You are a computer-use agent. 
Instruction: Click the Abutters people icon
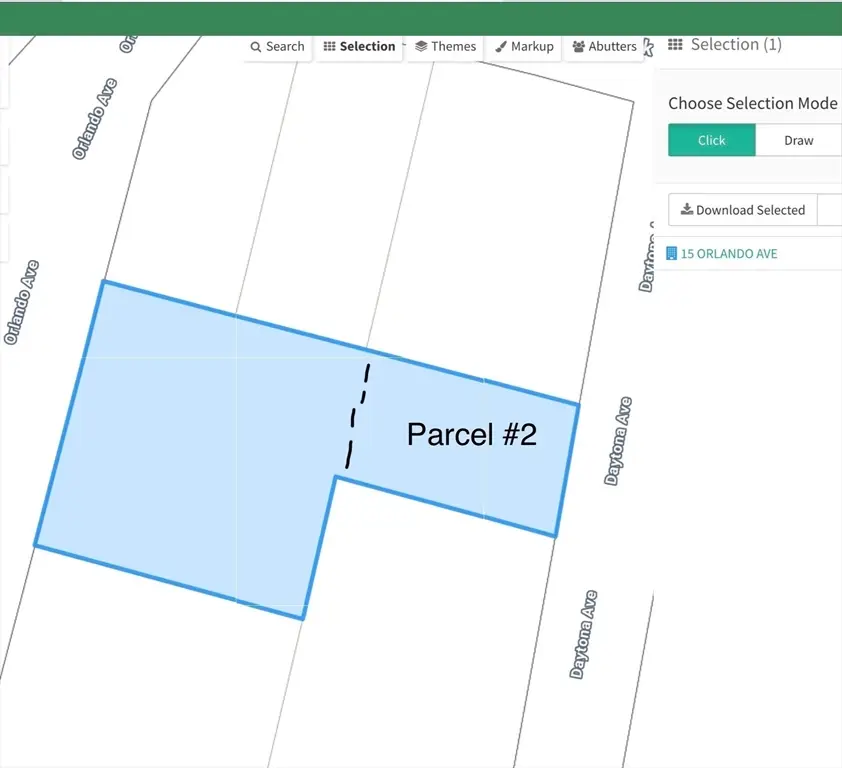(x=576, y=46)
